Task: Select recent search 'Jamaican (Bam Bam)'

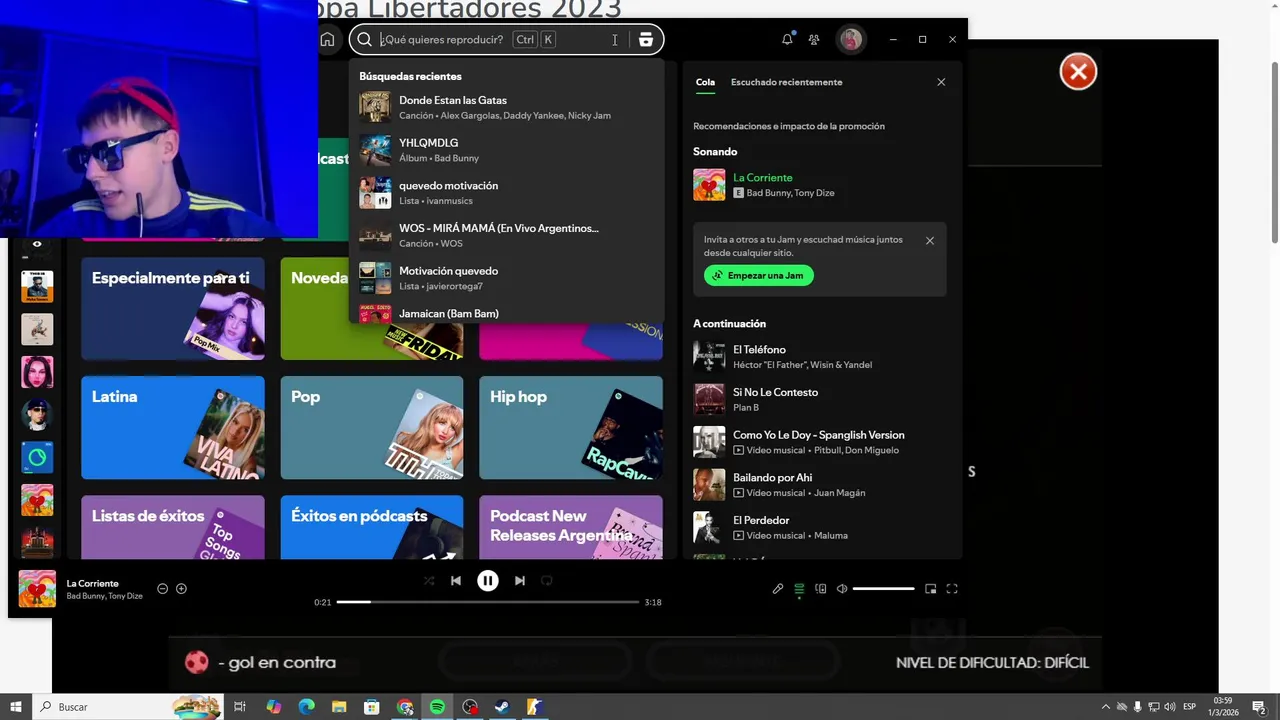Action: coord(506,313)
